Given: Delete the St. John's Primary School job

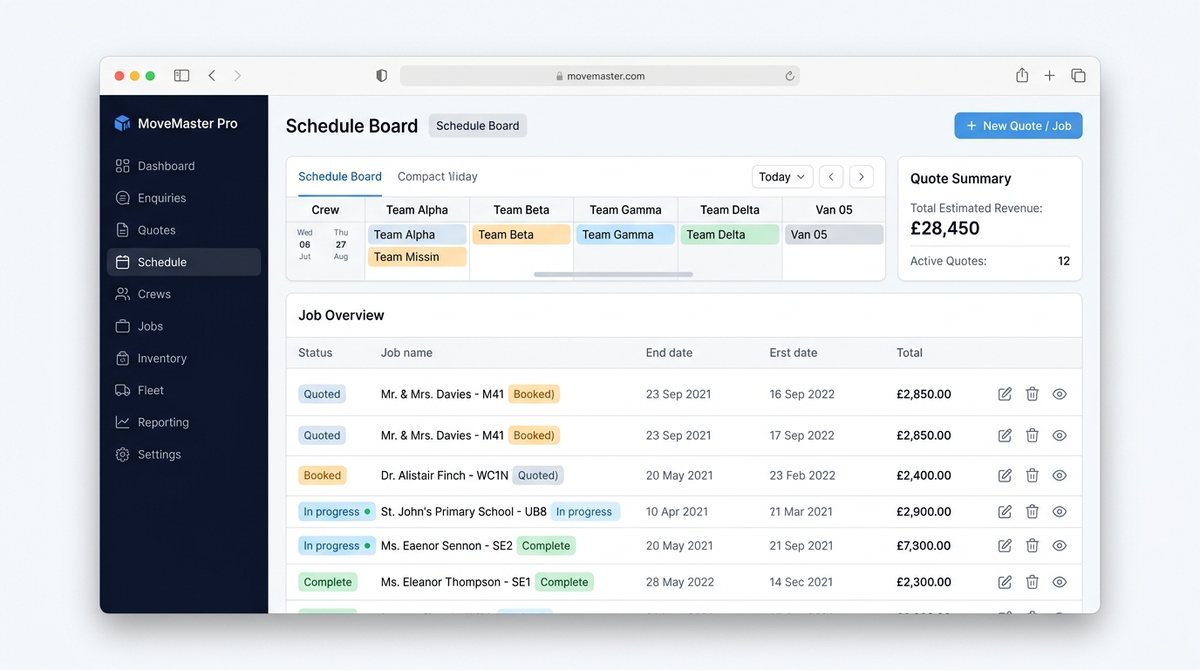Looking at the screenshot, I should click(x=1032, y=511).
